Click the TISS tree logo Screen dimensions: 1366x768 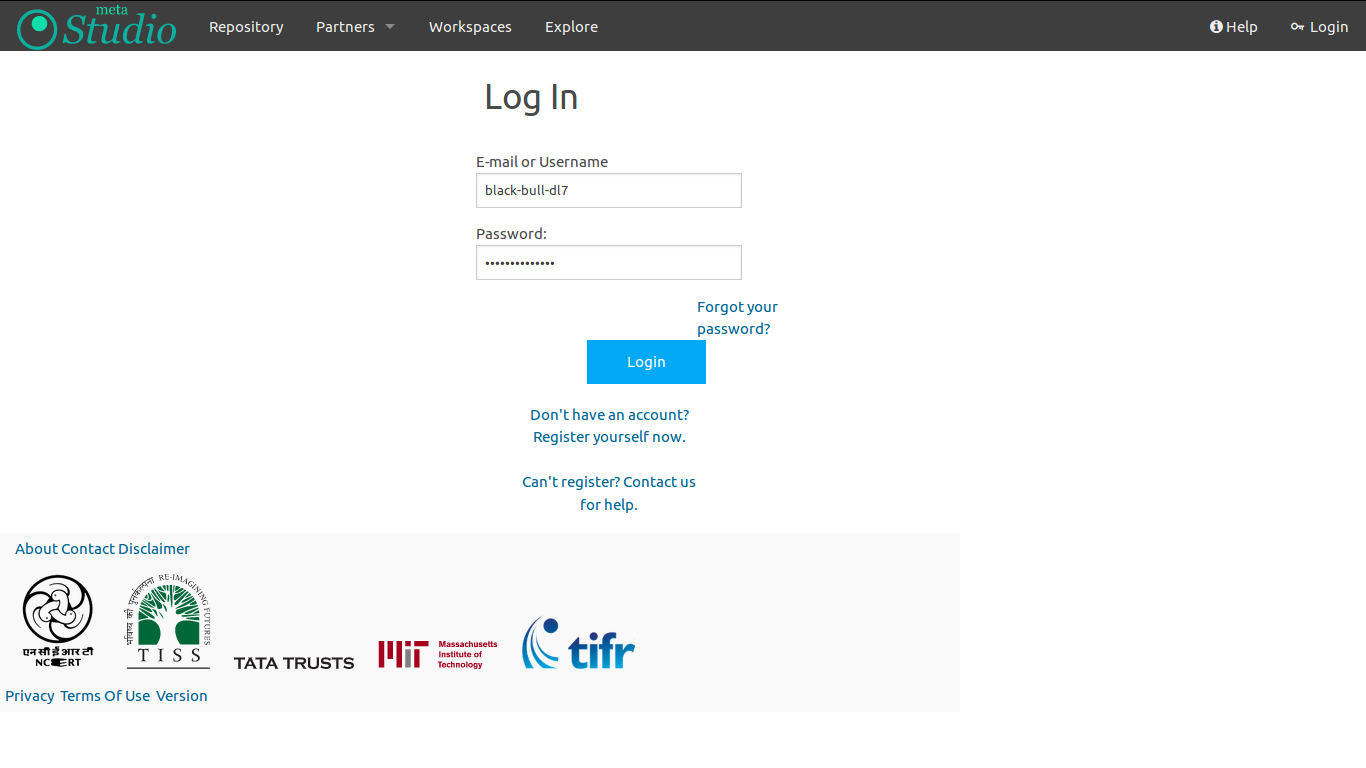[x=168, y=621]
